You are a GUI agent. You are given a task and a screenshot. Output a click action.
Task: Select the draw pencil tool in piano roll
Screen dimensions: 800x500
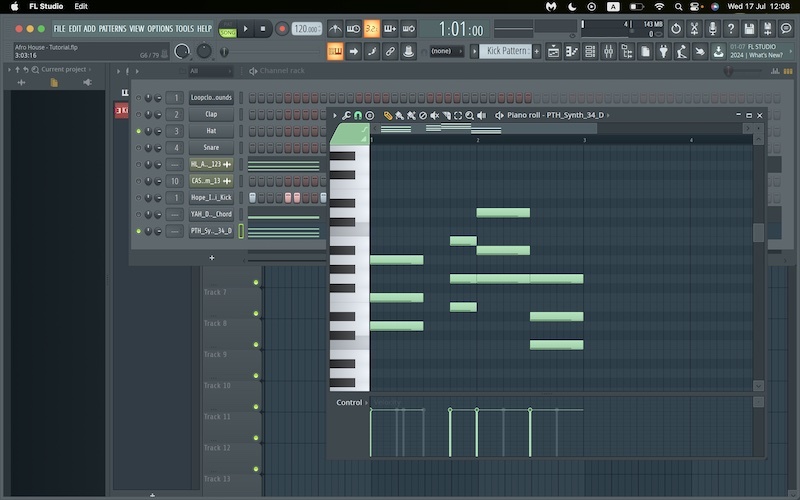(x=388, y=116)
